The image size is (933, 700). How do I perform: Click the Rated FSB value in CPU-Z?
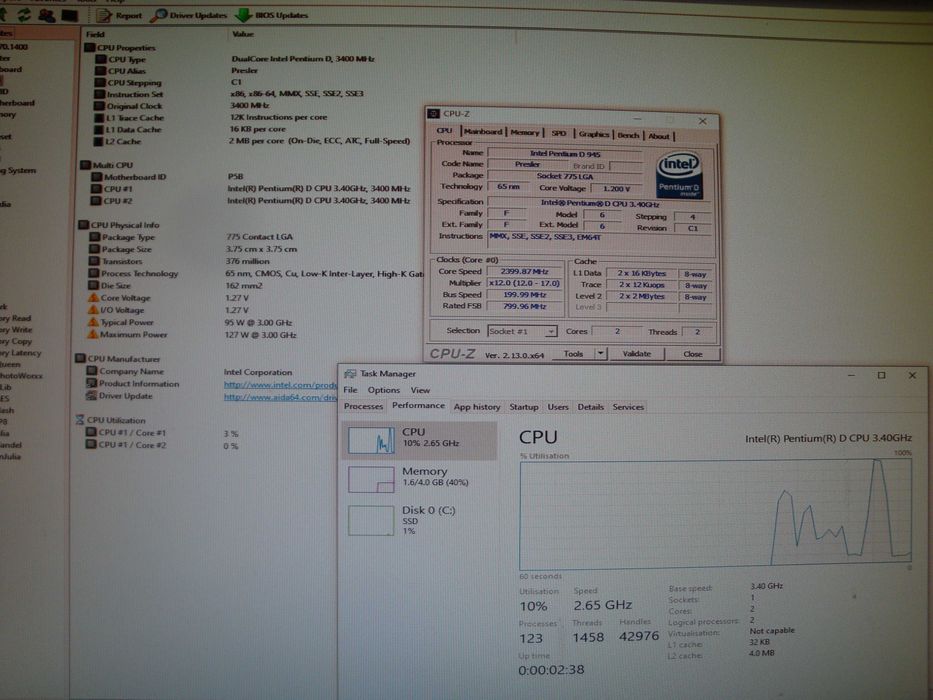(x=524, y=306)
